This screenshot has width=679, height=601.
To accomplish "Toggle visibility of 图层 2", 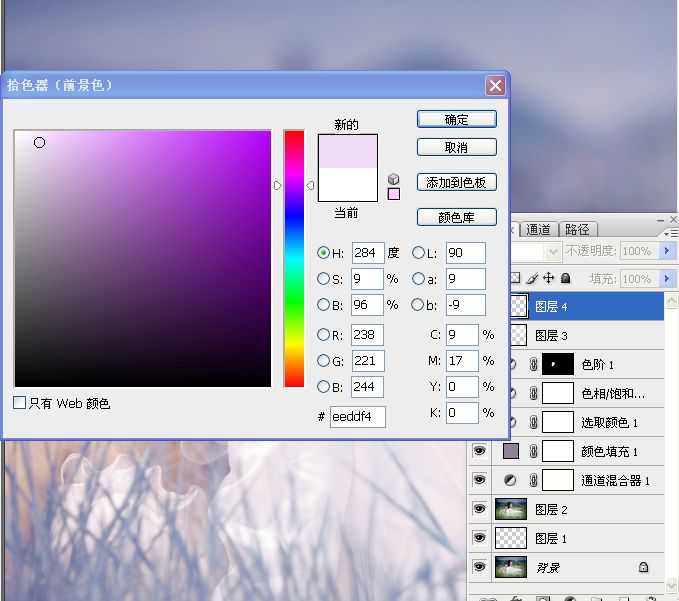I will [x=479, y=509].
